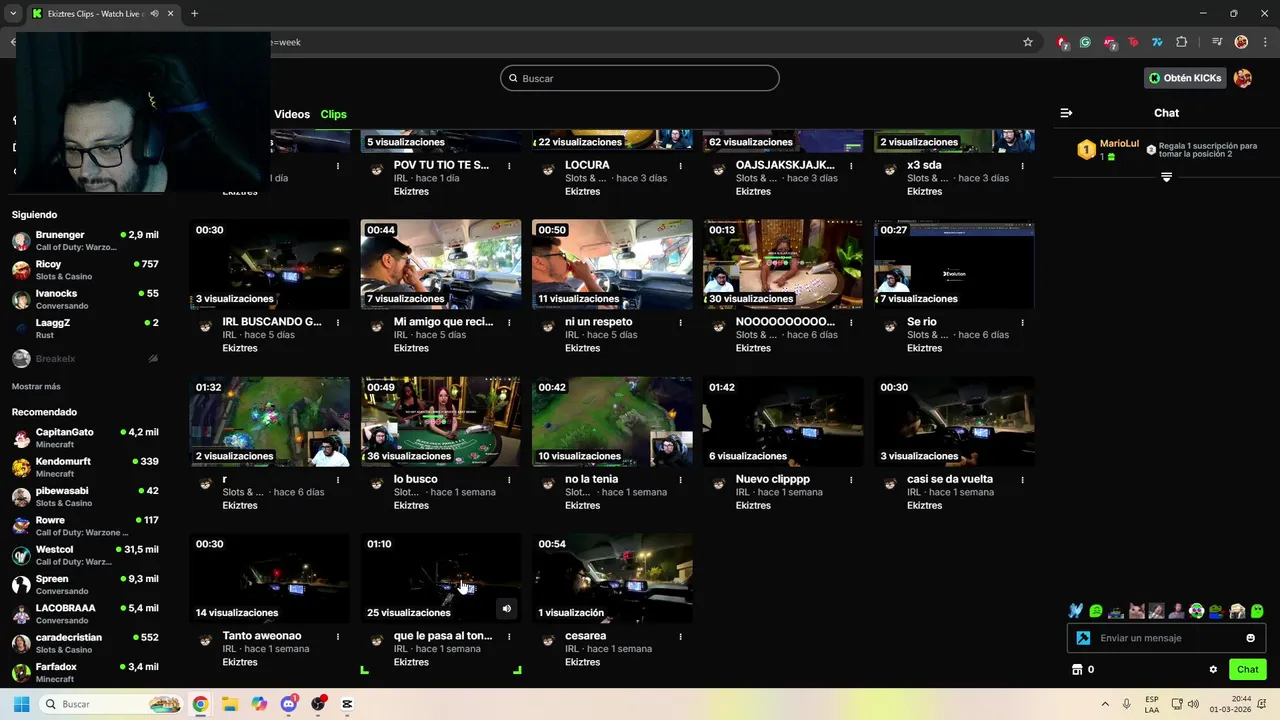
Task: Collapse the chat panel with arrow-lines icon
Action: pyautogui.click(x=1066, y=113)
